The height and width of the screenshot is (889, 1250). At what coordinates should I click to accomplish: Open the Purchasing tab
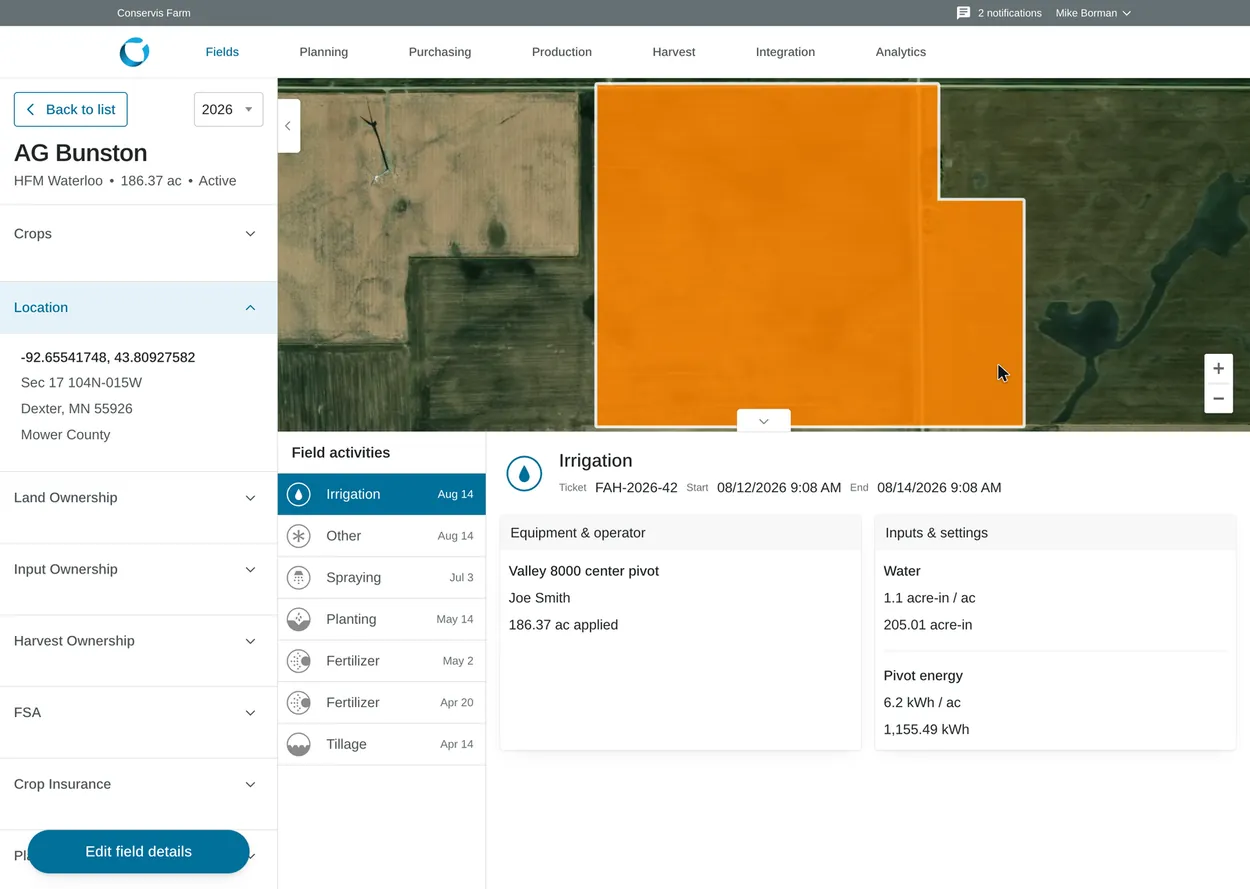pos(440,52)
